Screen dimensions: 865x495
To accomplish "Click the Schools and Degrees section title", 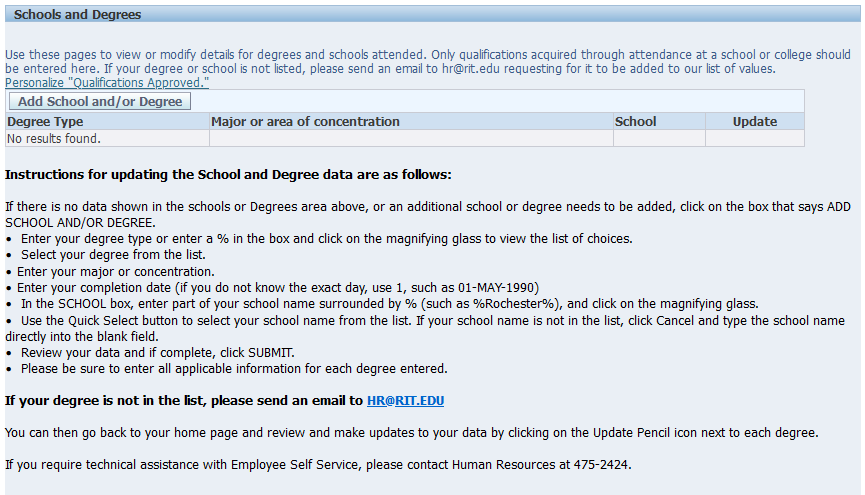I will [x=77, y=15].
